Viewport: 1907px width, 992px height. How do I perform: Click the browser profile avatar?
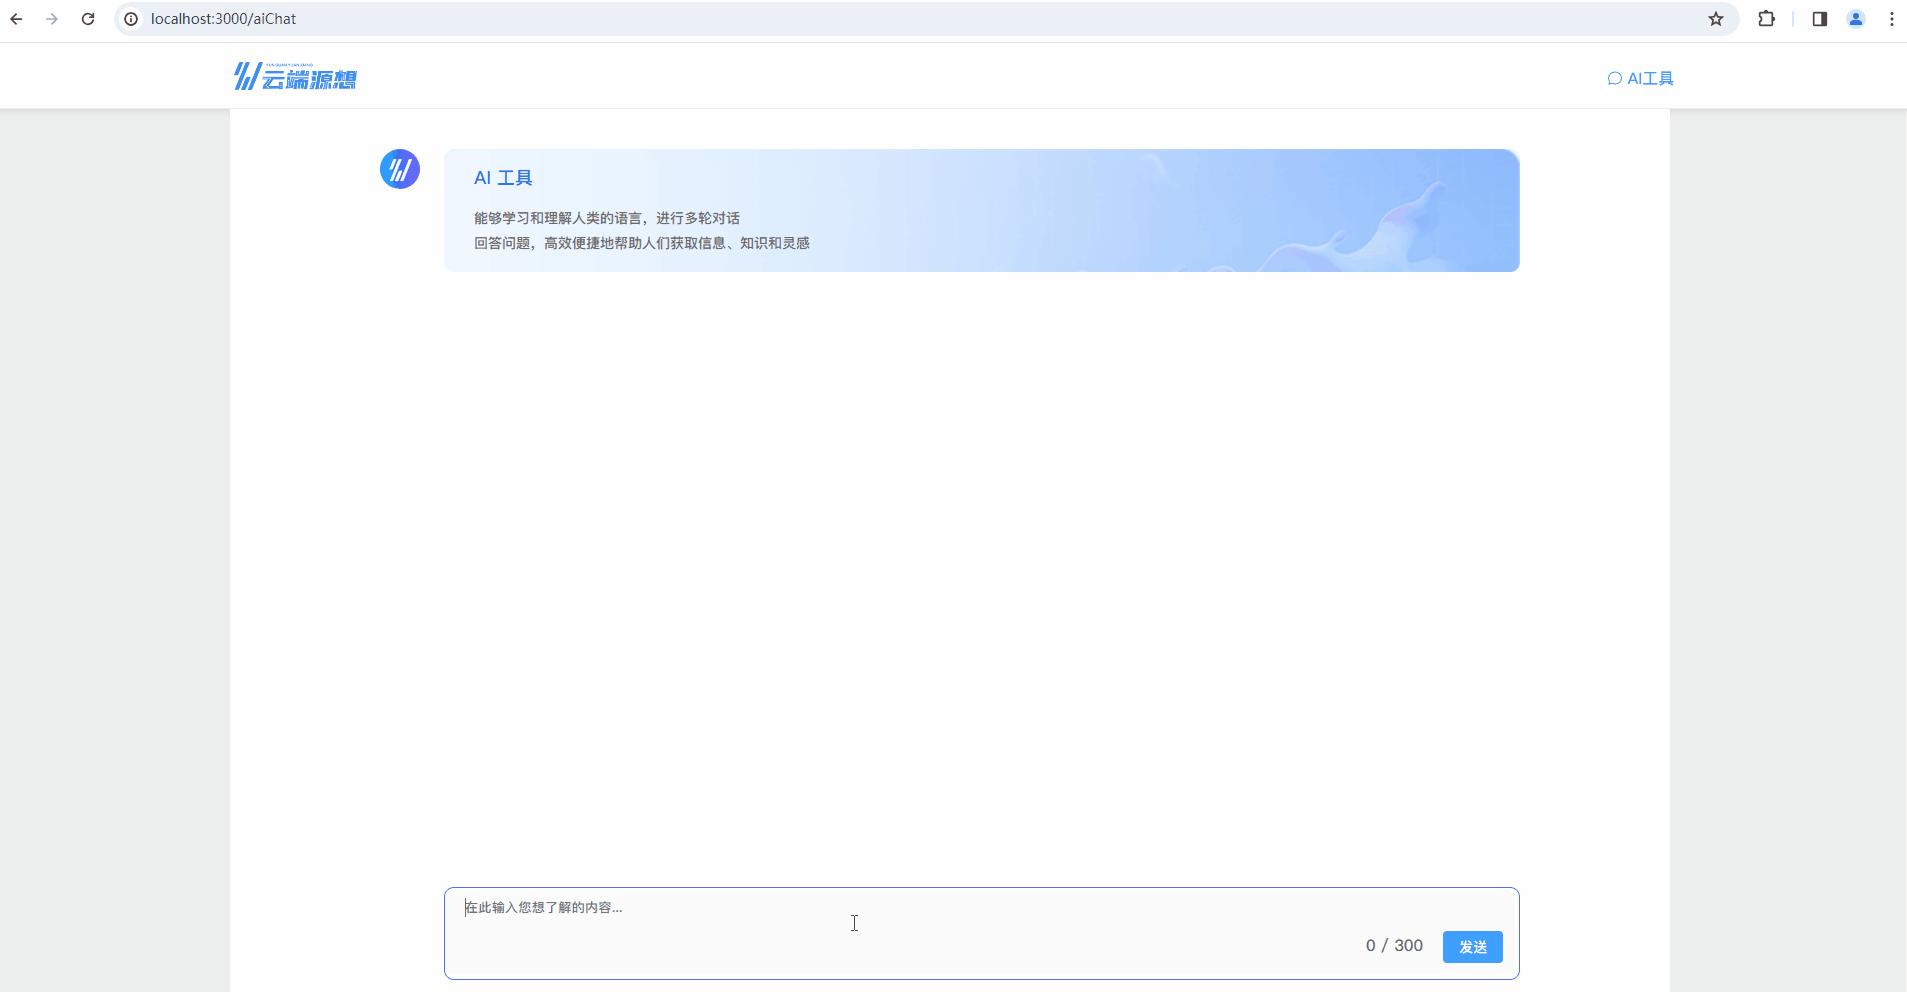pyautogui.click(x=1856, y=18)
